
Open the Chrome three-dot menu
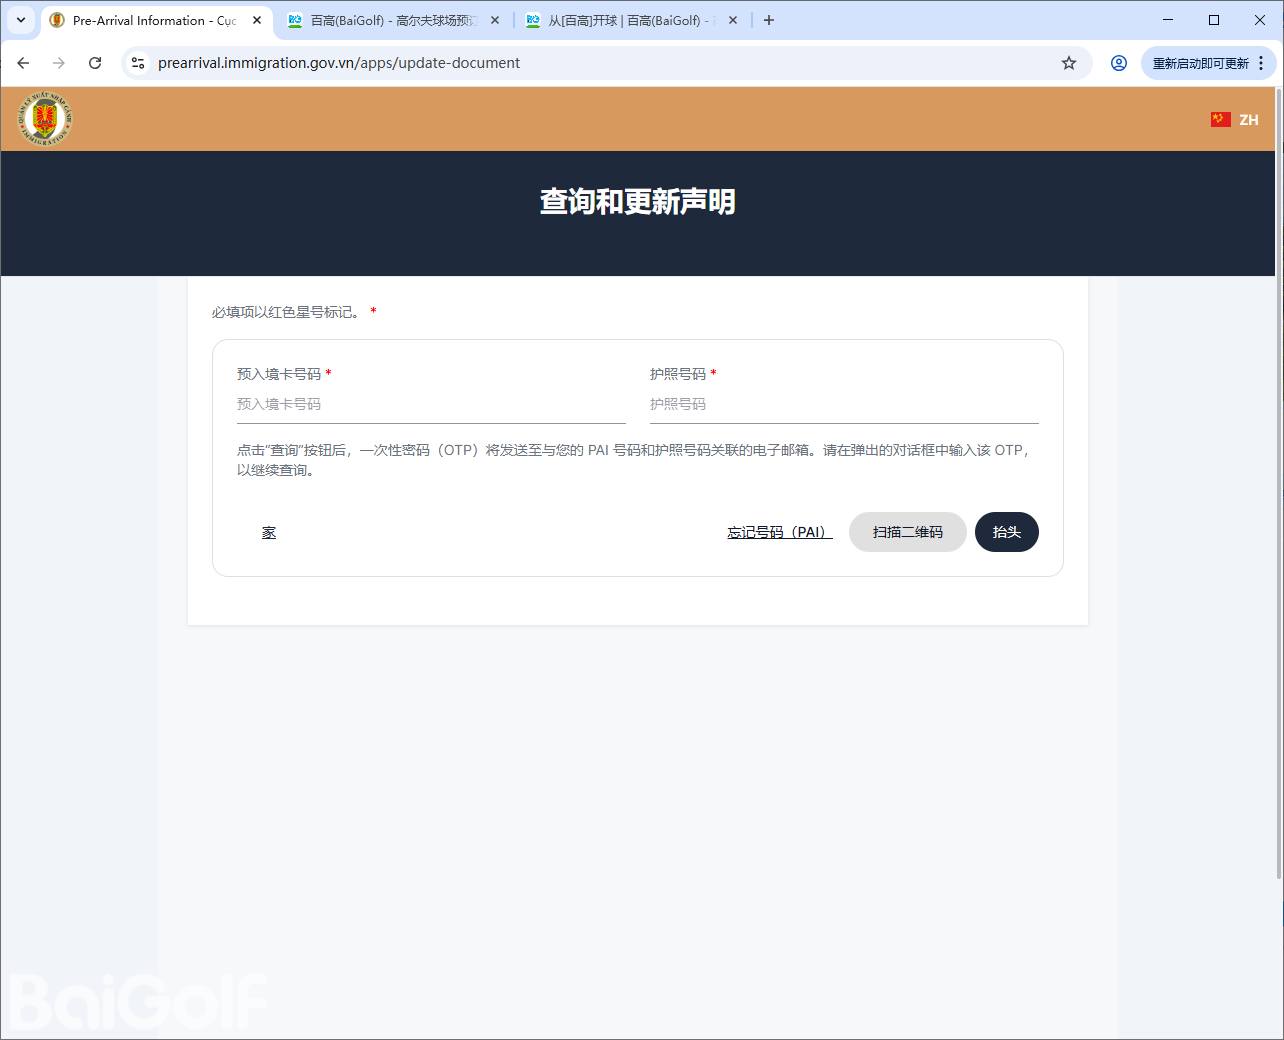(1262, 63)
